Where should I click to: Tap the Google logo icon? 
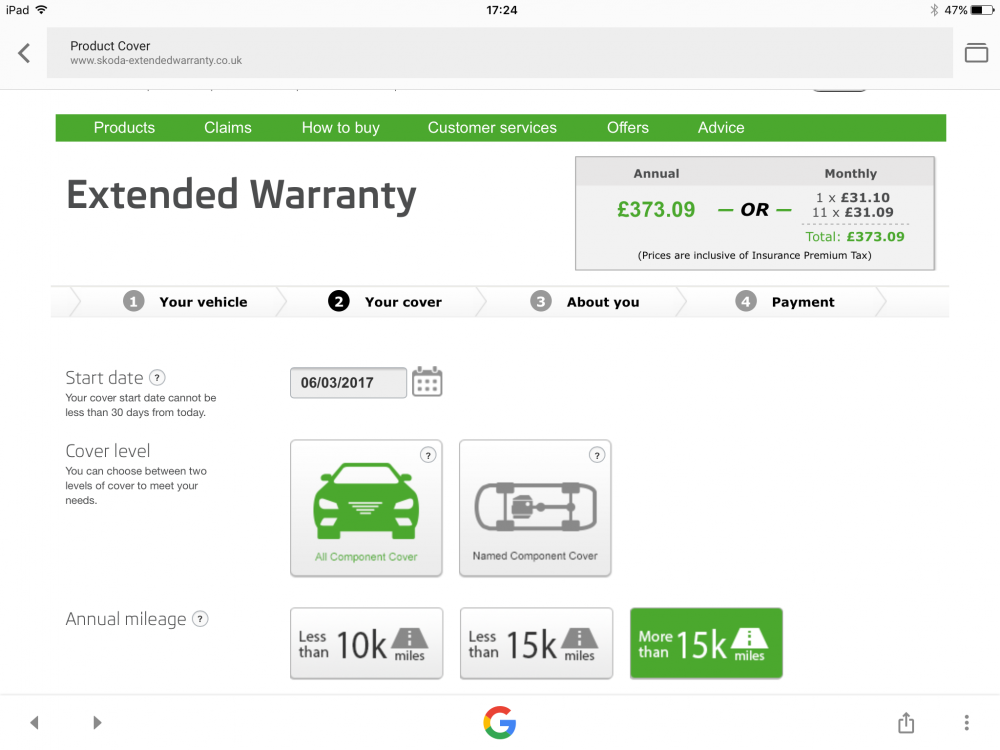tap(499, 723)
